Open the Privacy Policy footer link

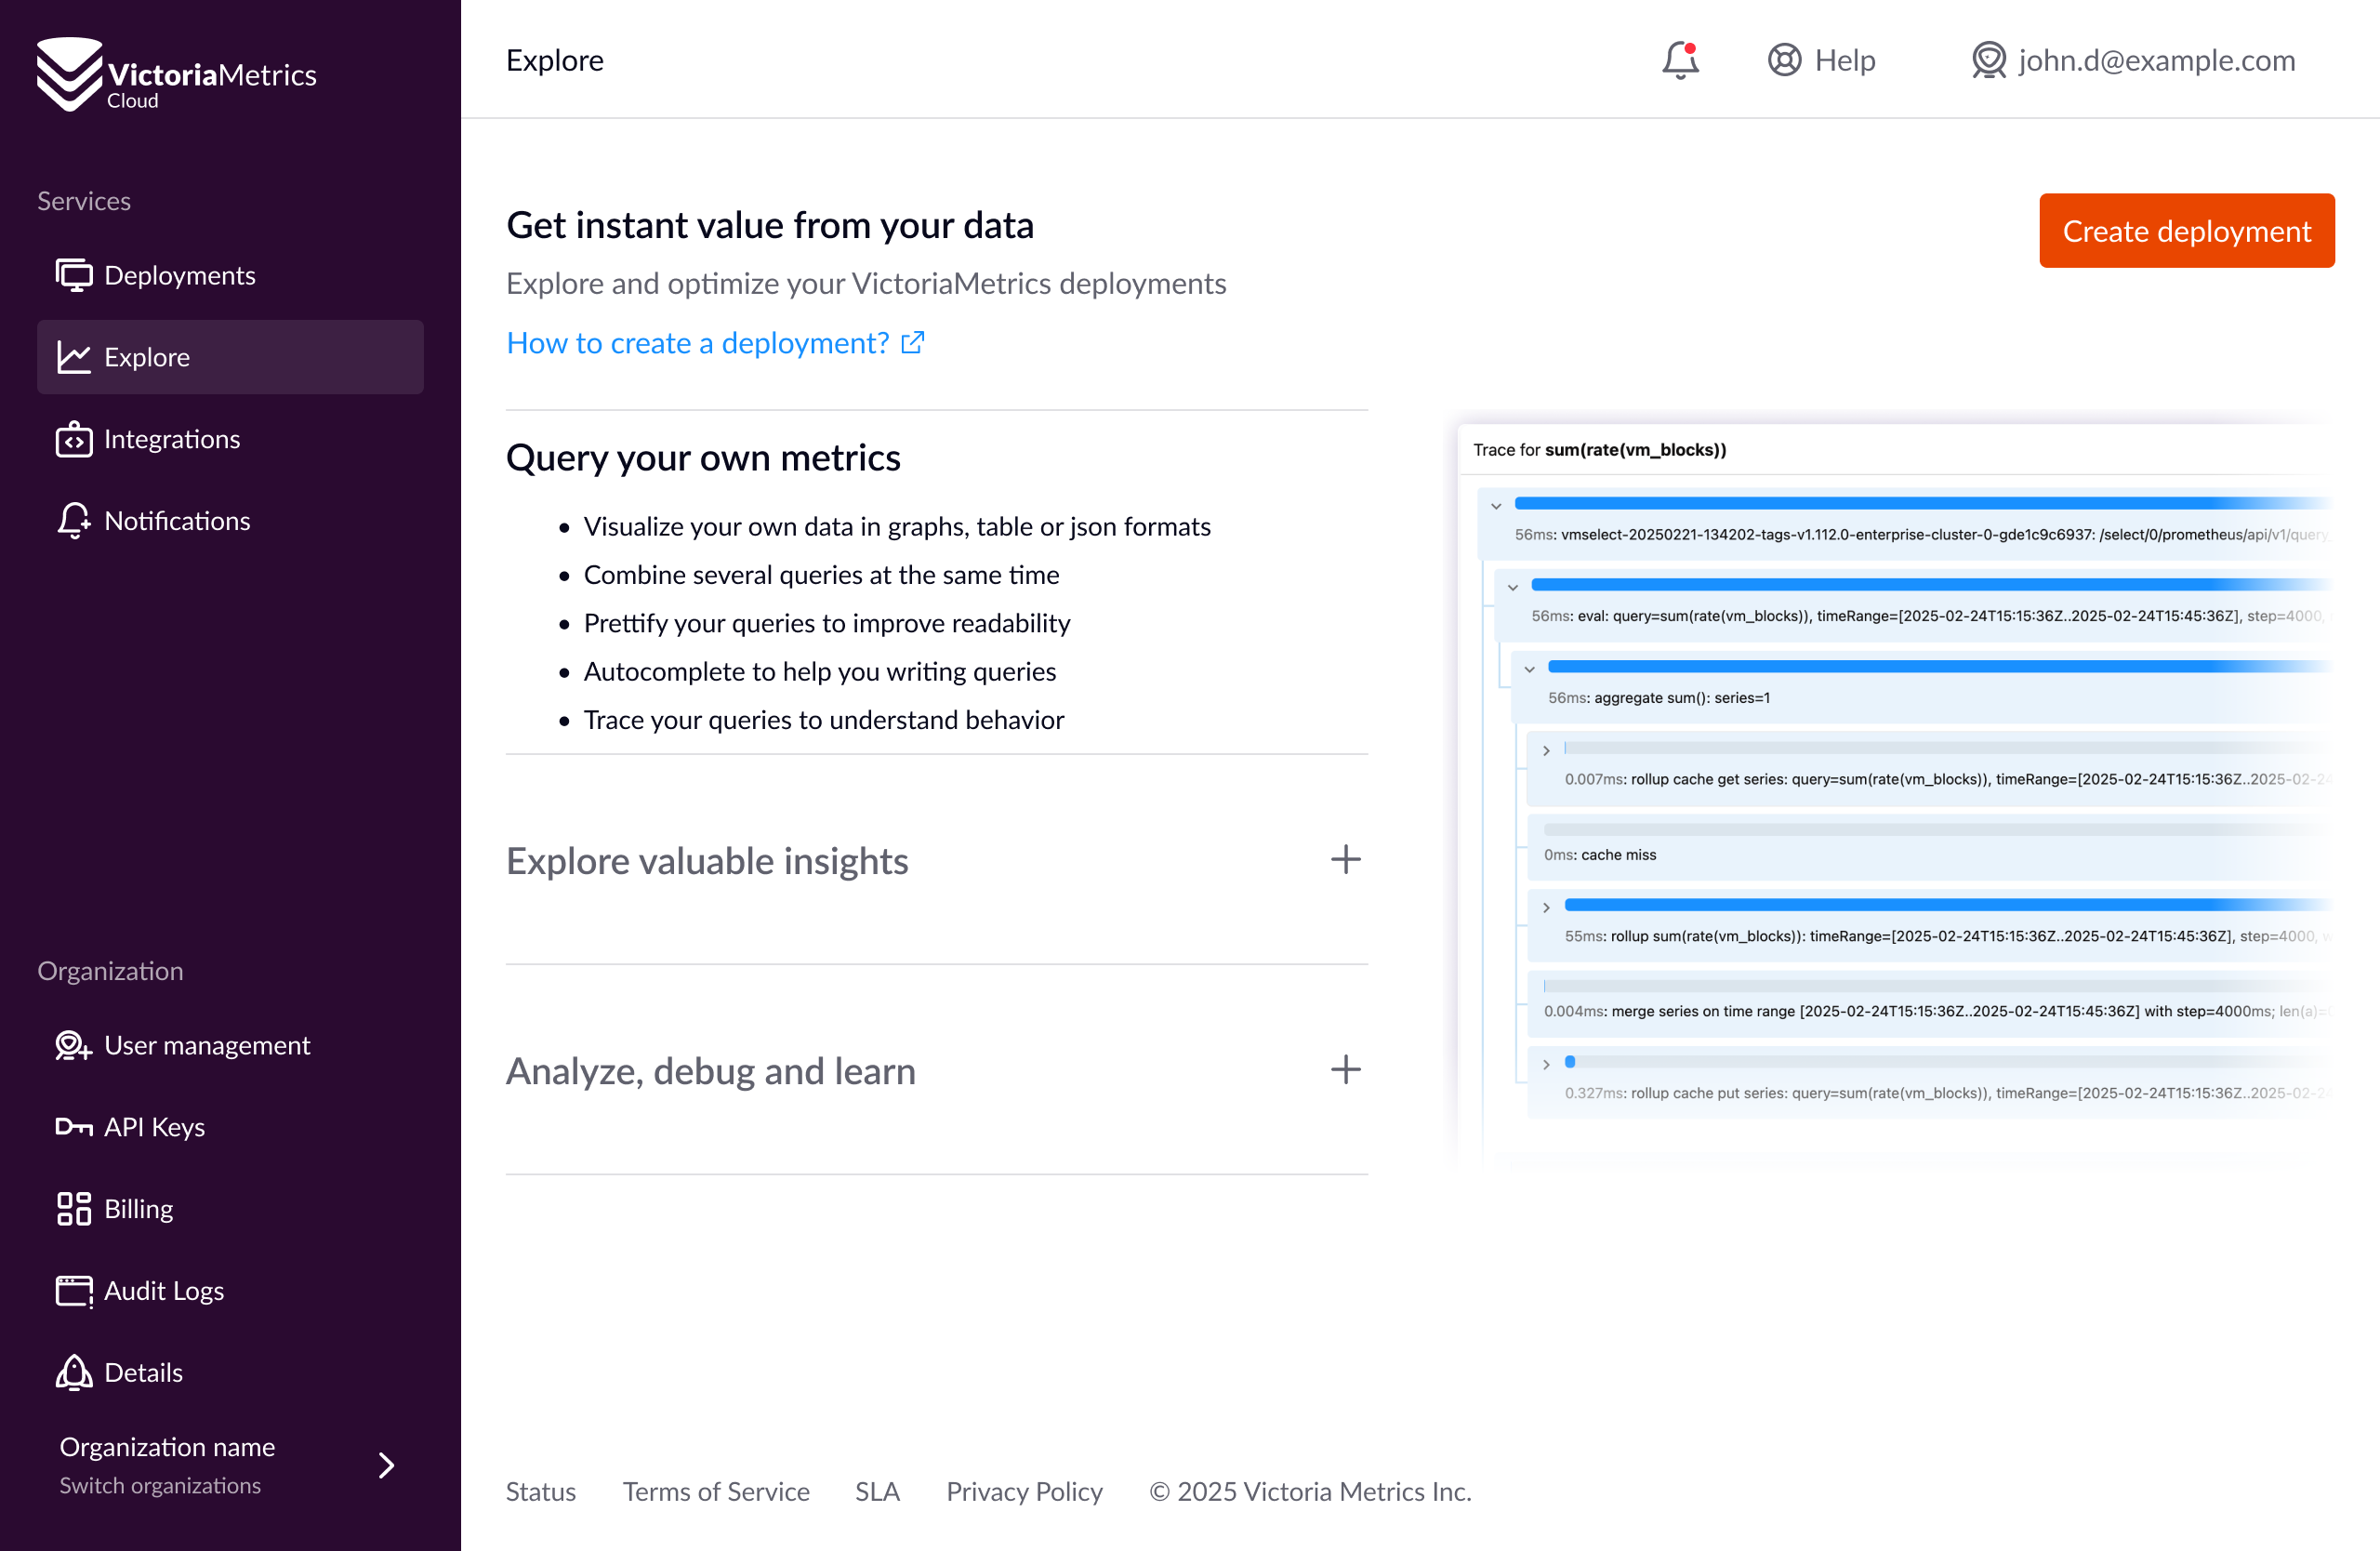click(1024, 1491)
